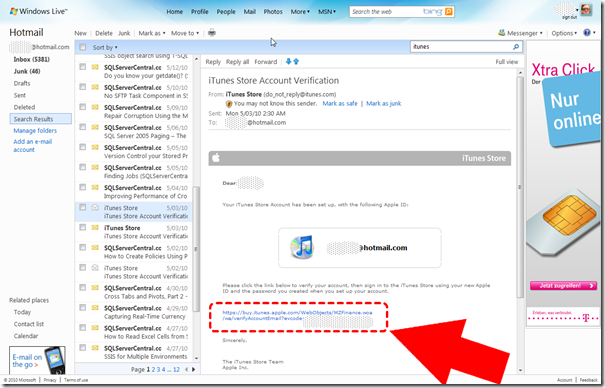Click opened envelope icon of selected iTunes mail
605x388 pixels.
click(x=95, y=207)
